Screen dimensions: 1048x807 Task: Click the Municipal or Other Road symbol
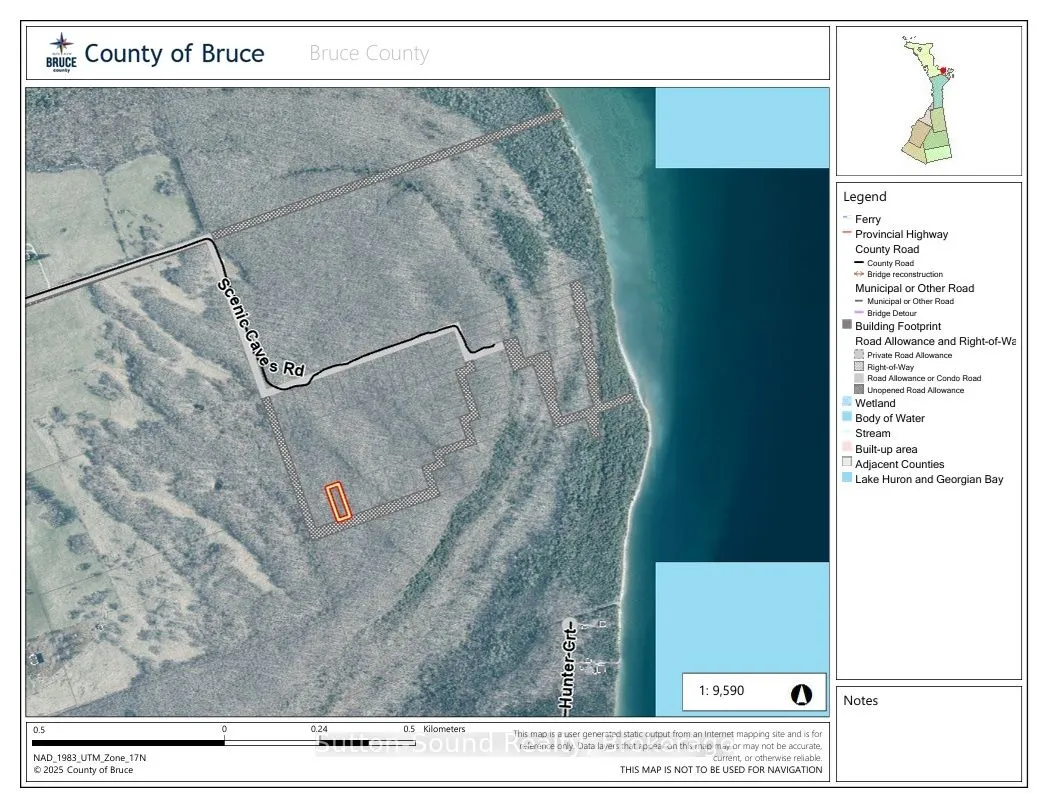[858, 301]
